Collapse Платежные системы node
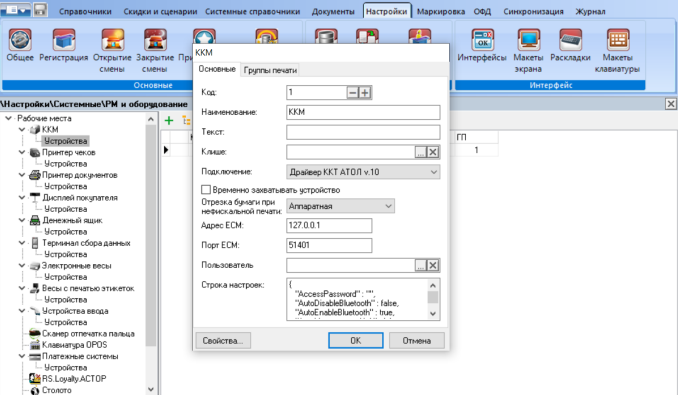 point(22,356)
